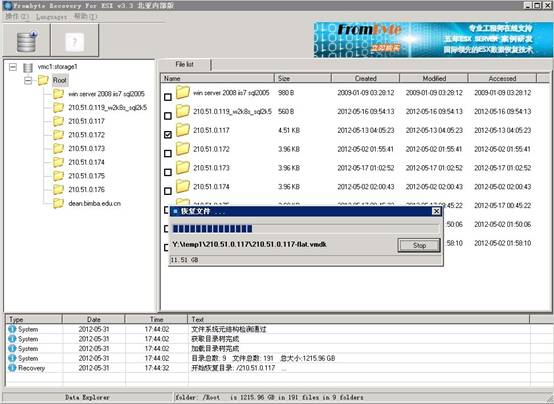The height and width of the screenshot is (404, 554).
Task: Click the 210.51.0.117 folder icon in file list
Action: click(183, 130)
